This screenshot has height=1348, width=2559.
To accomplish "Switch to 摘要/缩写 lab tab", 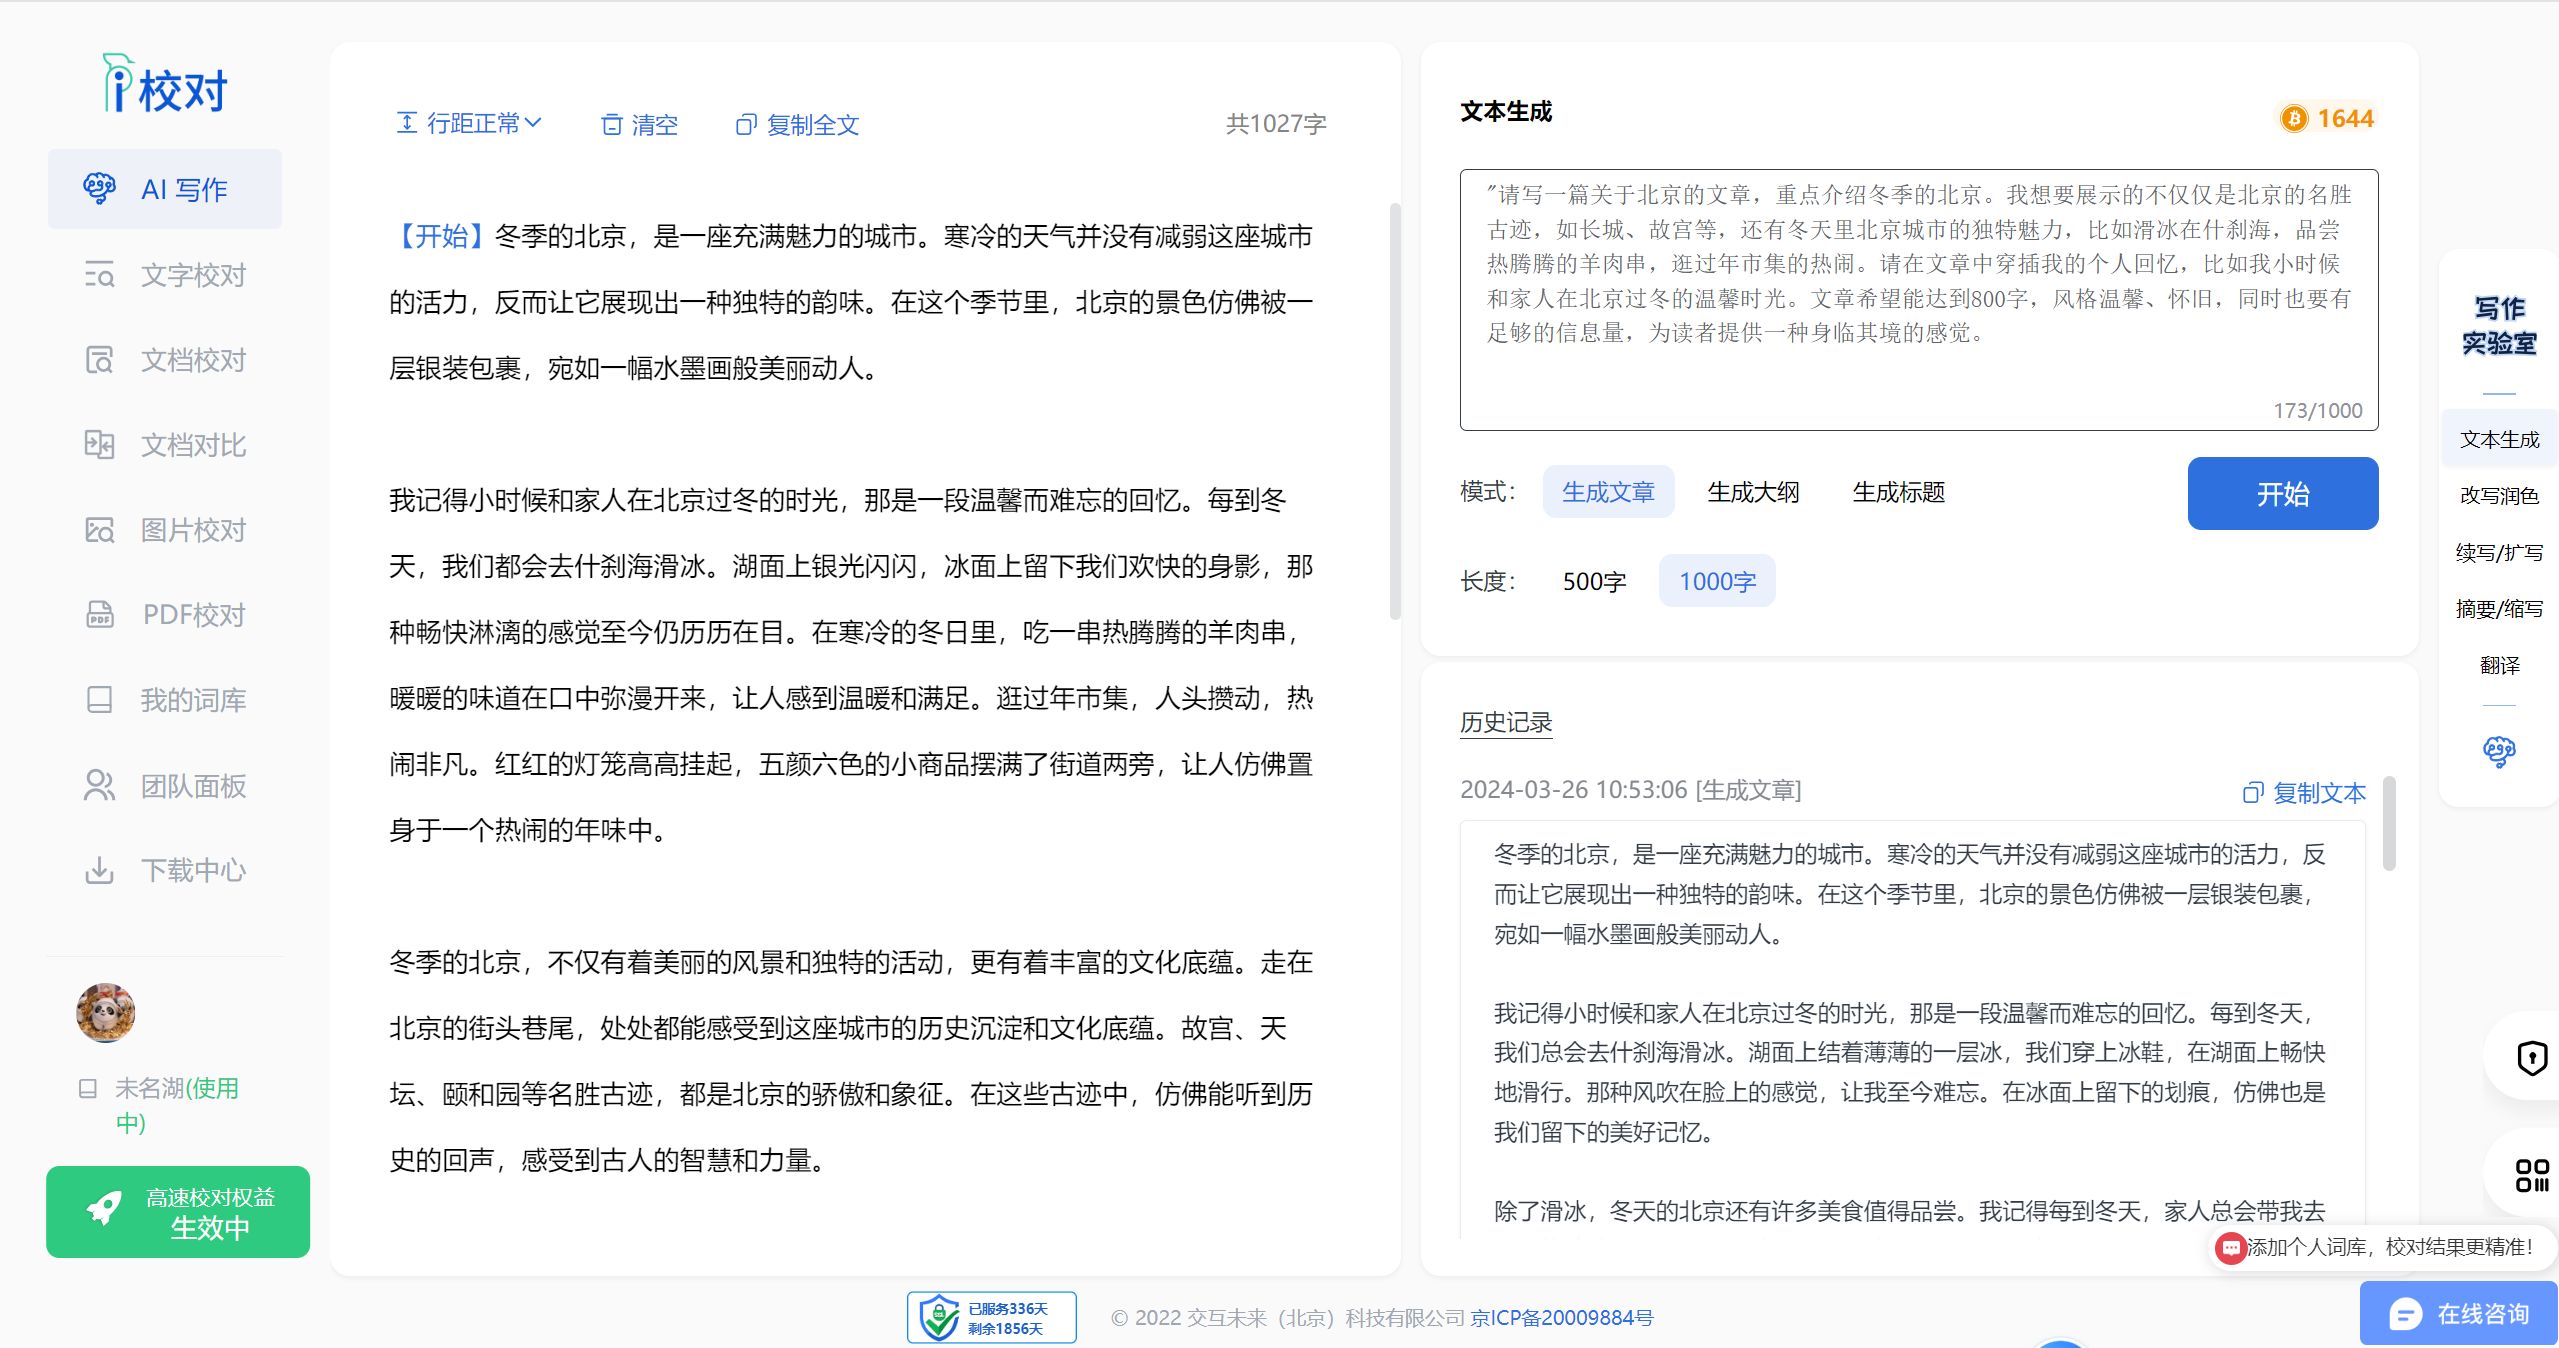I will tap(2499, 608).
